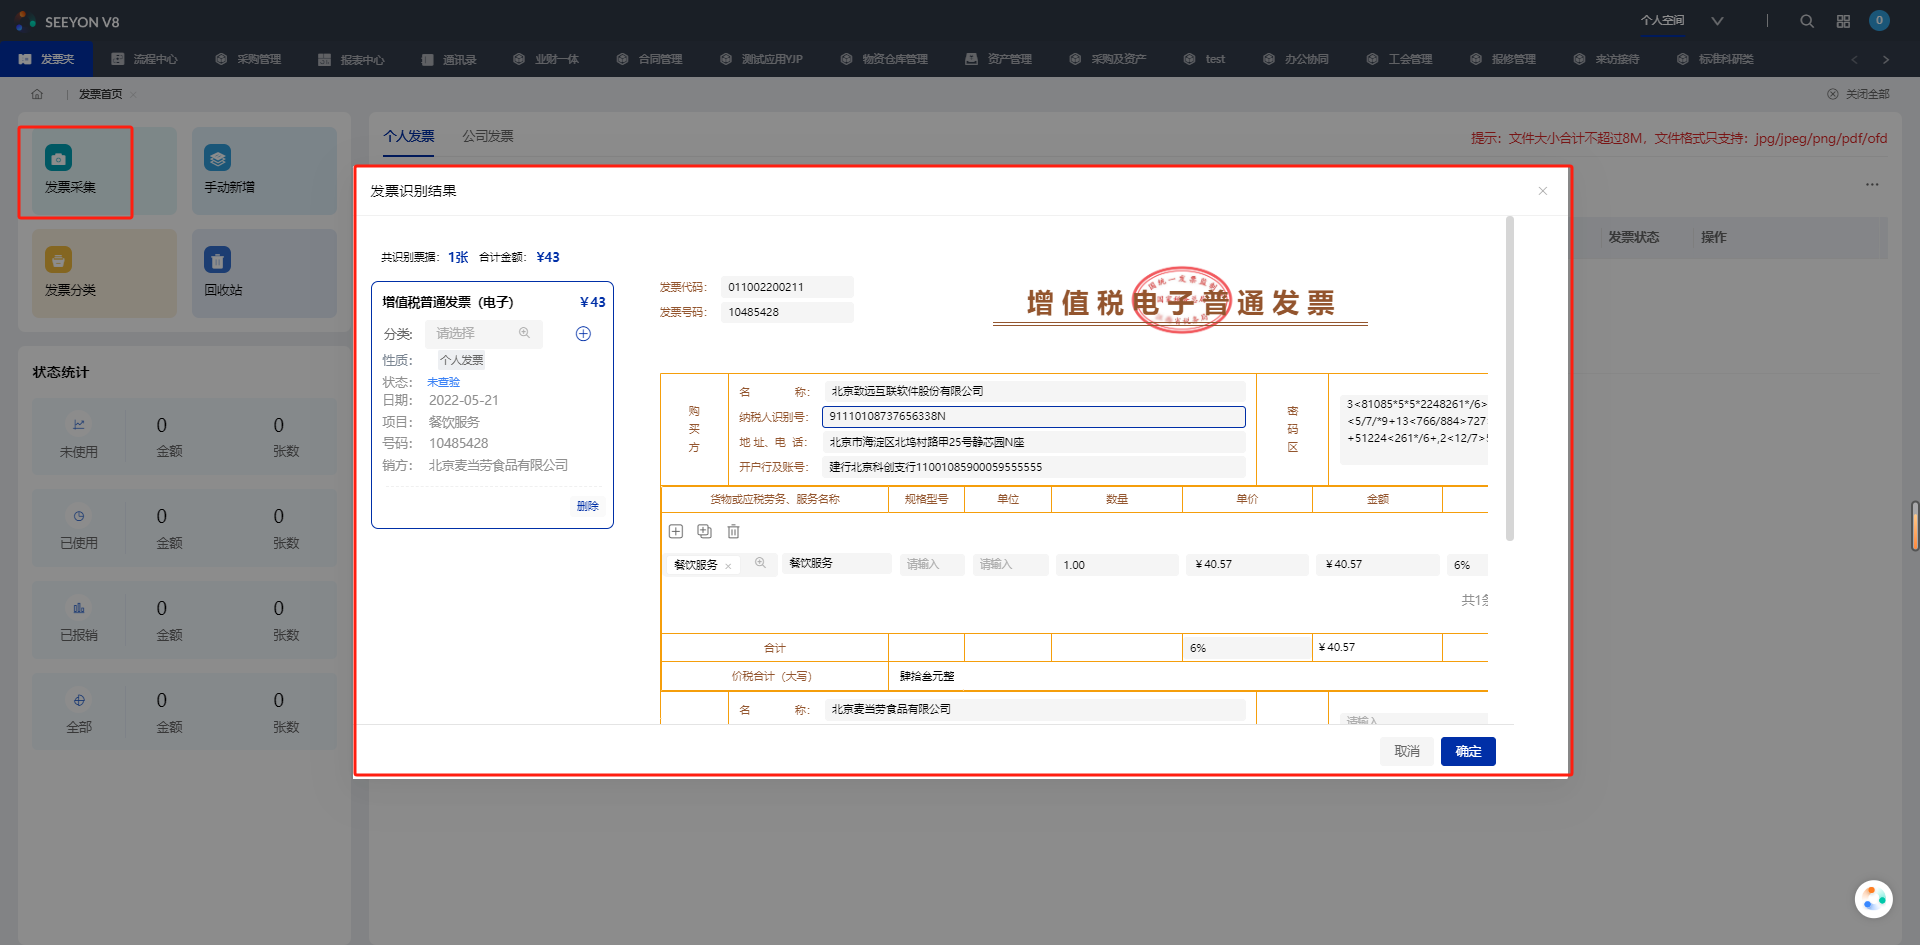Open the app grid icon in the header
Image resolution: width=1920 pixels, height=945 pixels.
coord(1843,21)
